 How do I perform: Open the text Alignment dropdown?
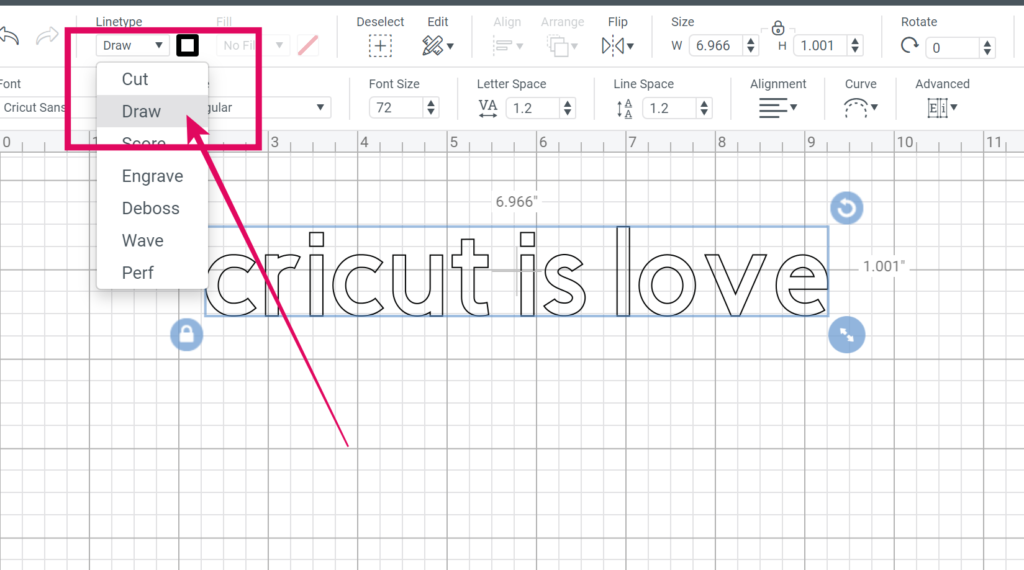coord(778,108)
